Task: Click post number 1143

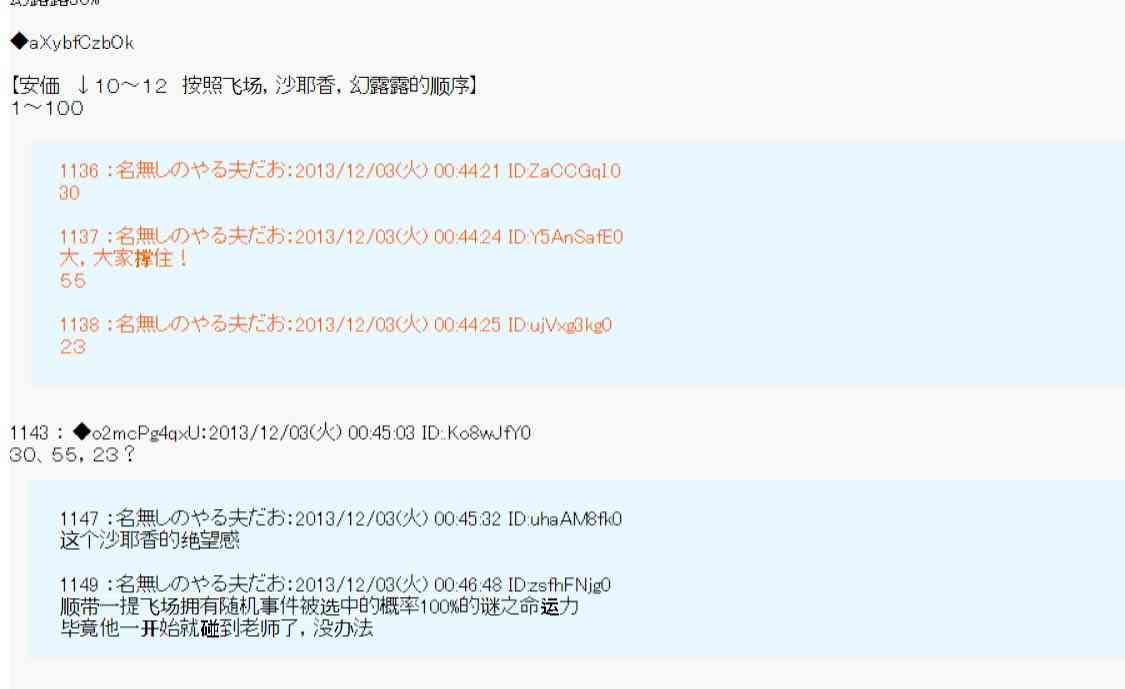Action: [x=29, y=433]
